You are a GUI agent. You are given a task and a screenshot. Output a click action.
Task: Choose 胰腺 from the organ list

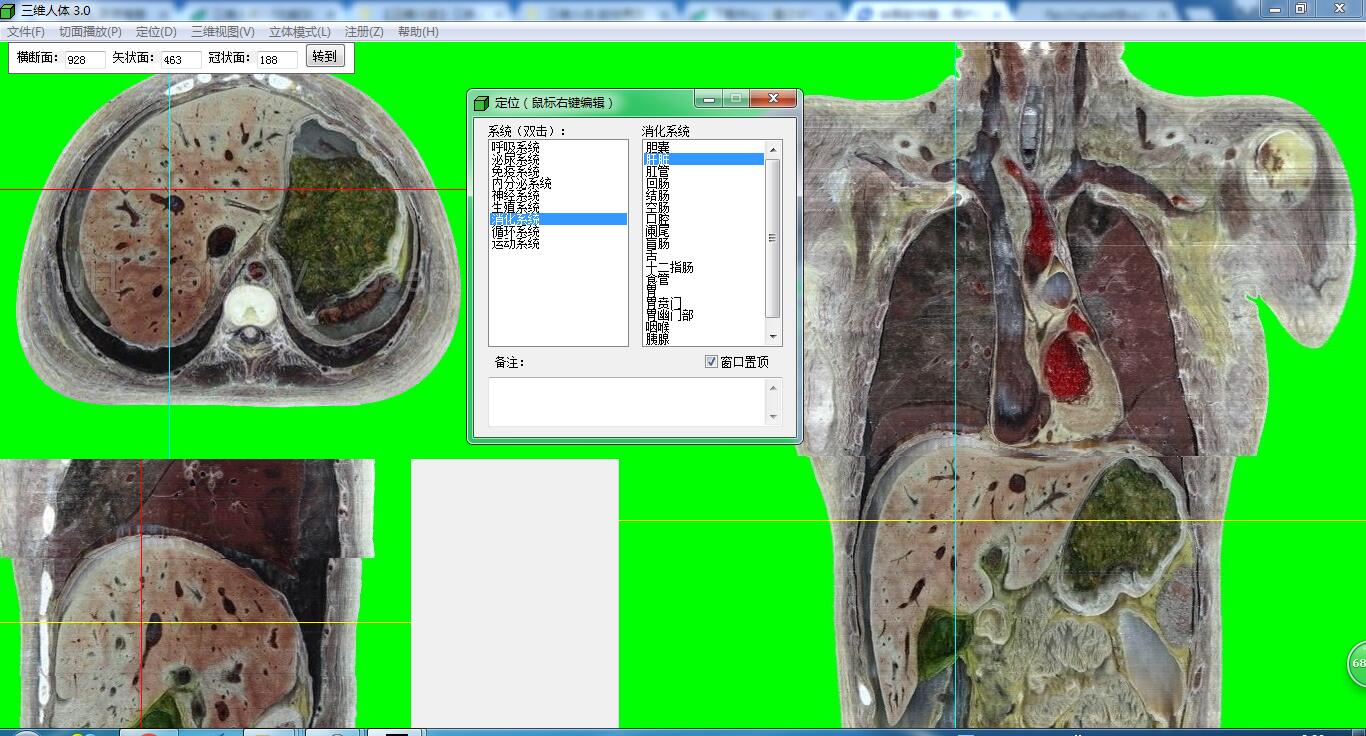[x=657, y=340]
